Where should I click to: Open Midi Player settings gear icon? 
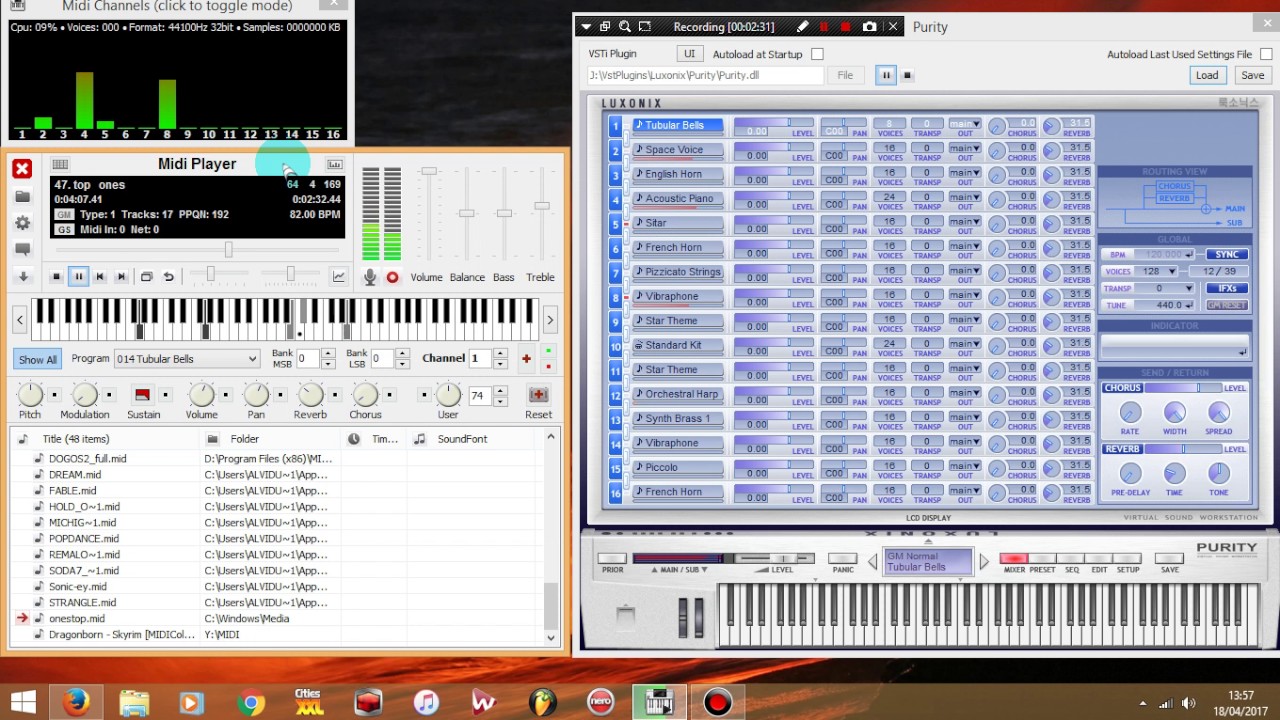tap(22, 223)
